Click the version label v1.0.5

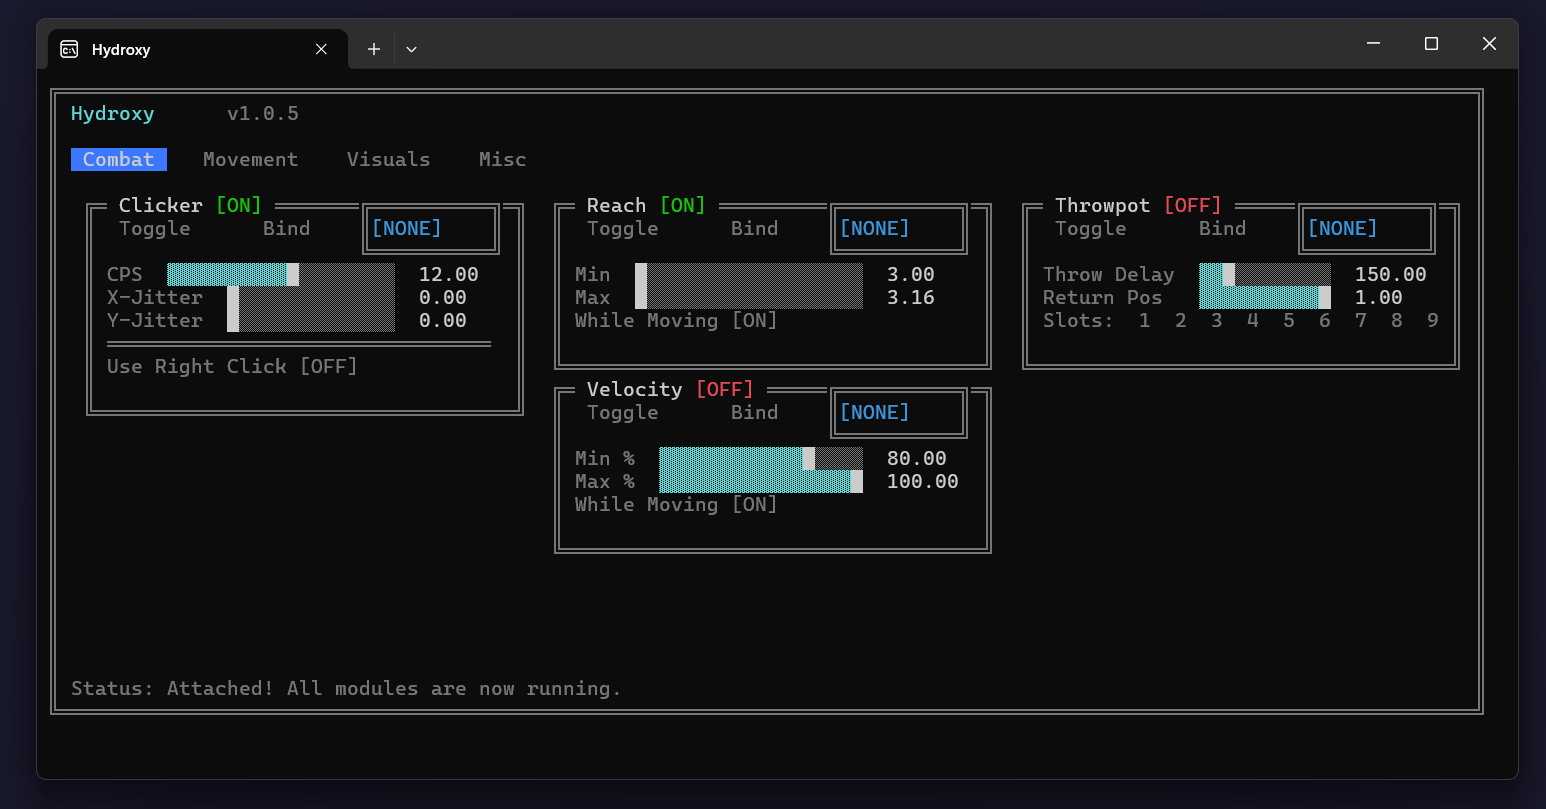click(x=263, y=114)
